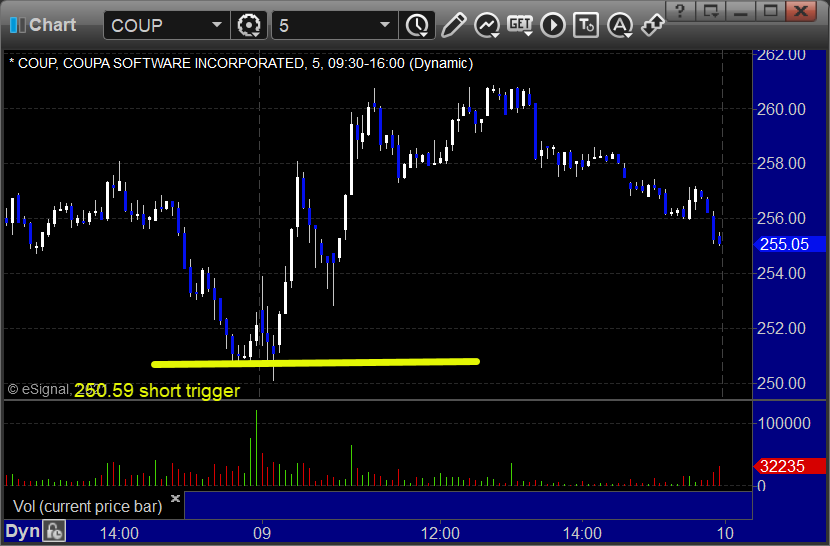Click the Fc formula icon
The width and height of the screenshot is (830, 546).
54,531
